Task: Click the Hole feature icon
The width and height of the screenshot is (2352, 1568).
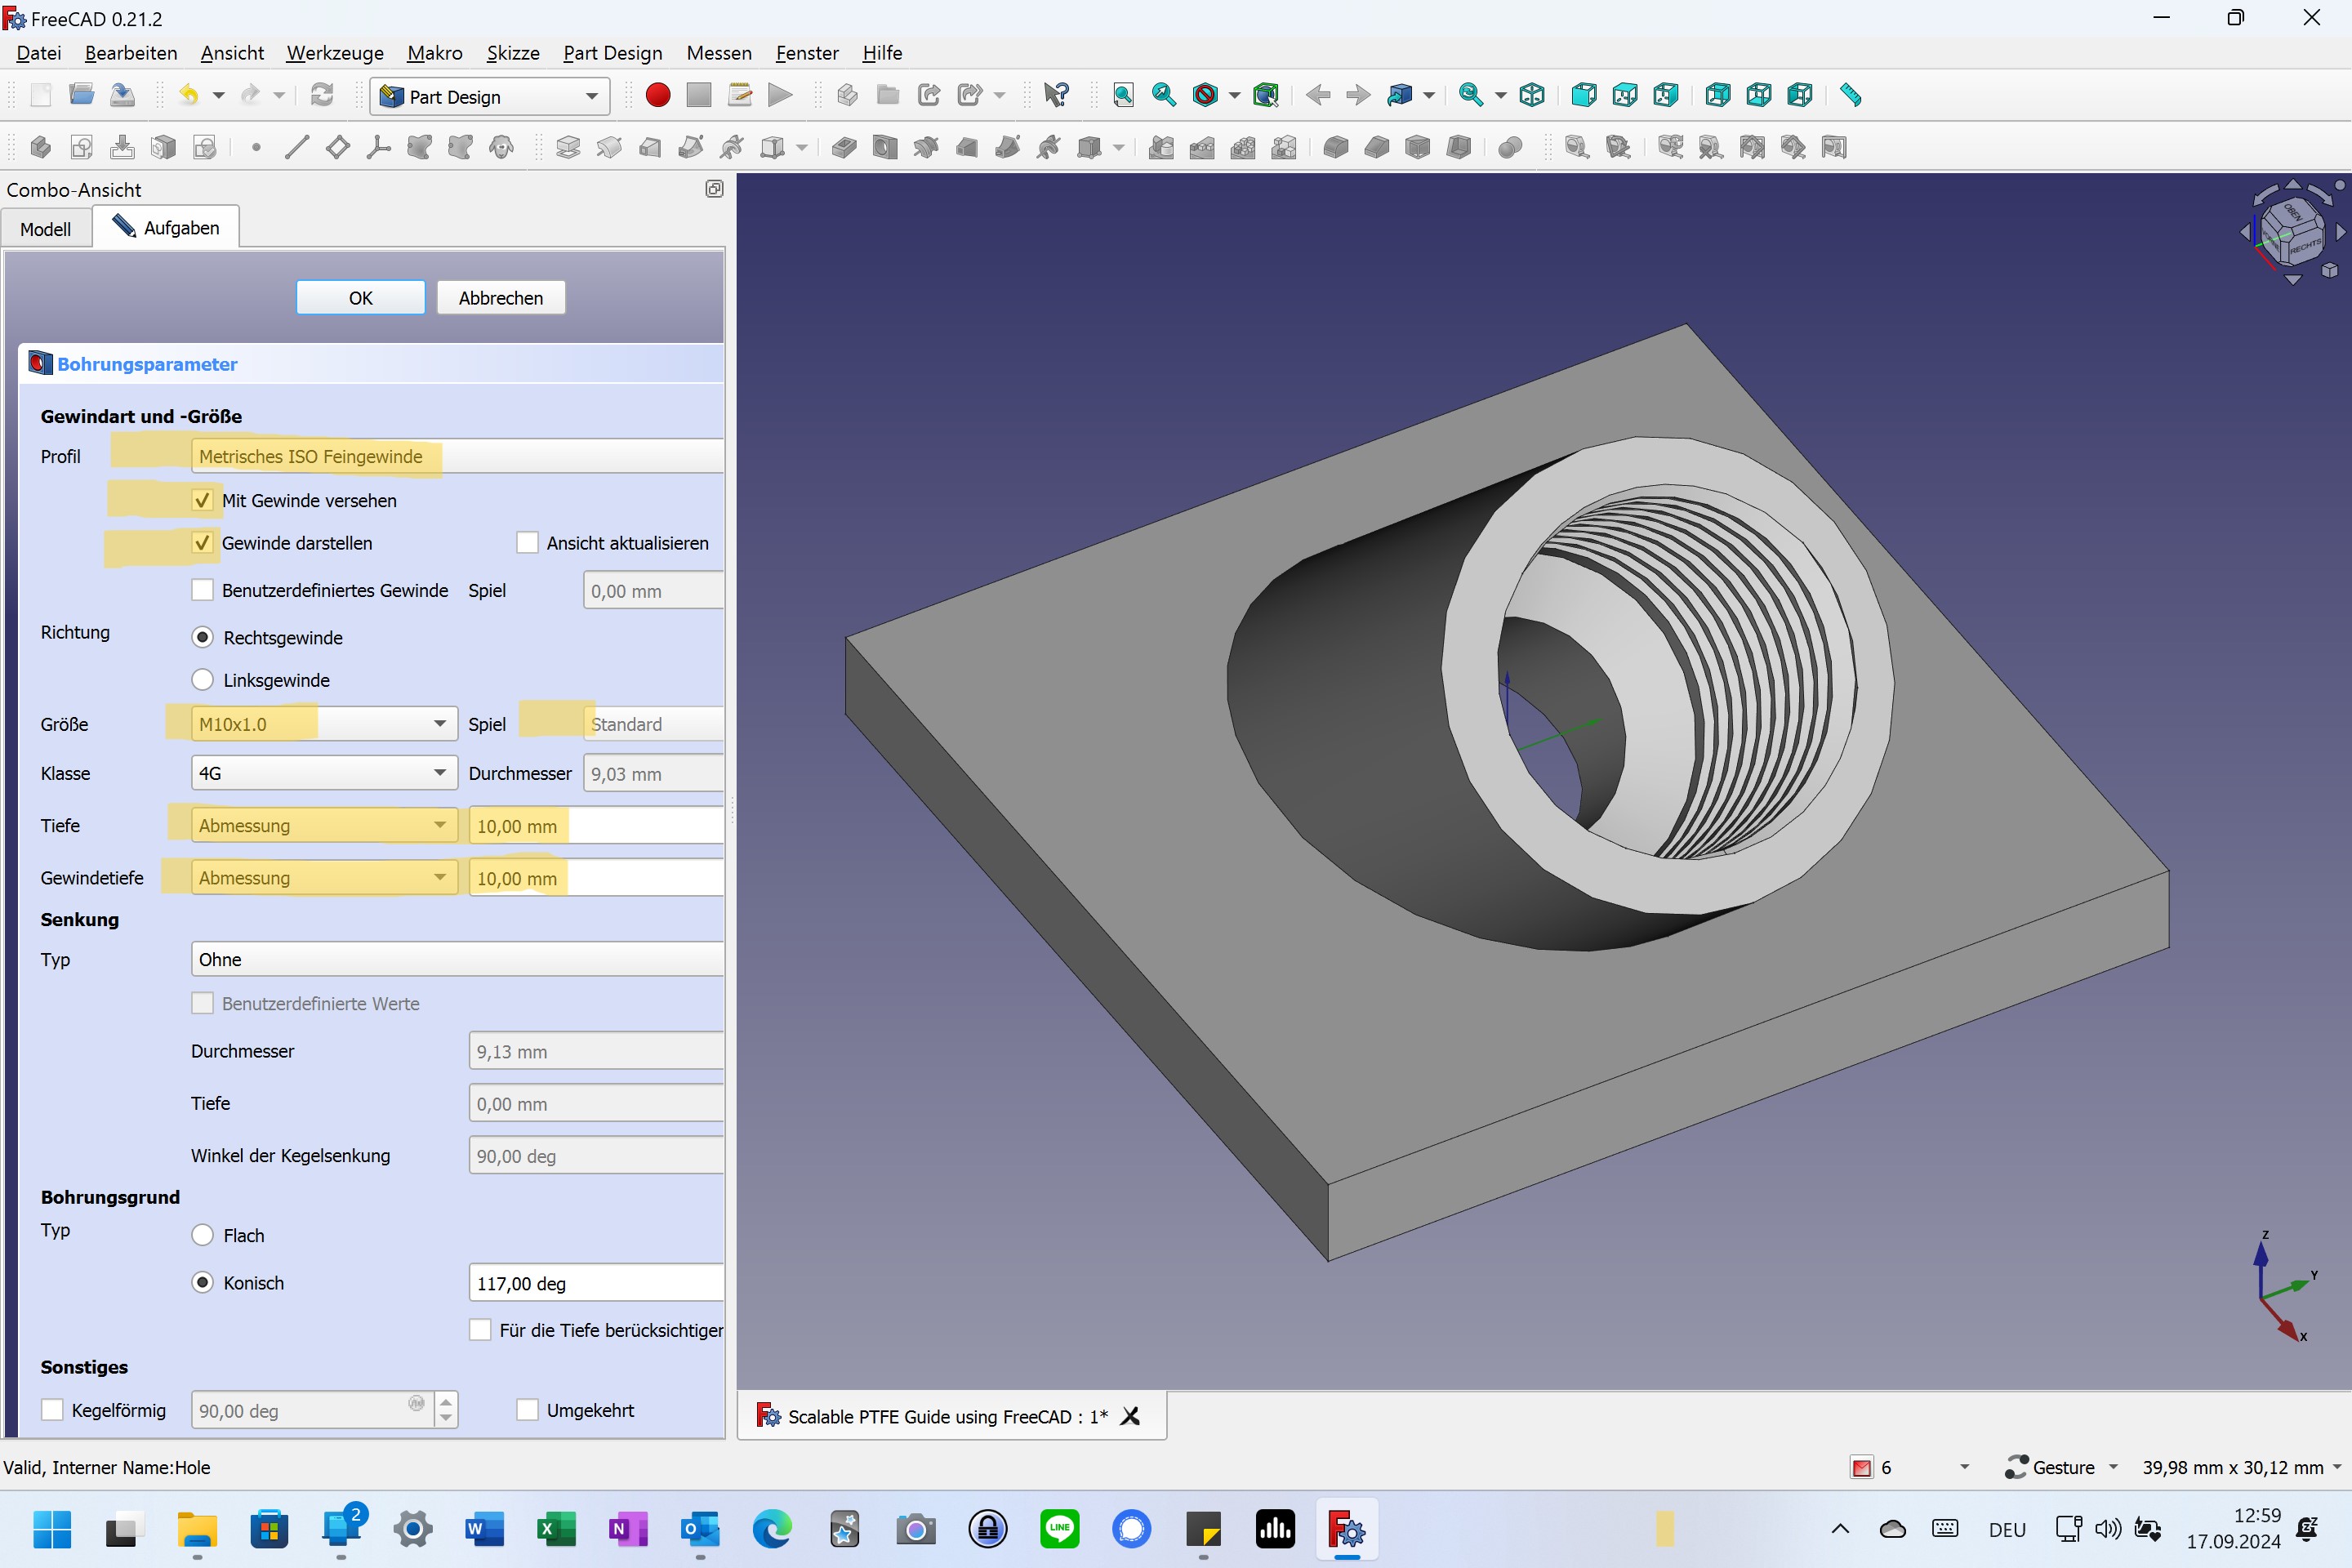Action: click(885, 147)
